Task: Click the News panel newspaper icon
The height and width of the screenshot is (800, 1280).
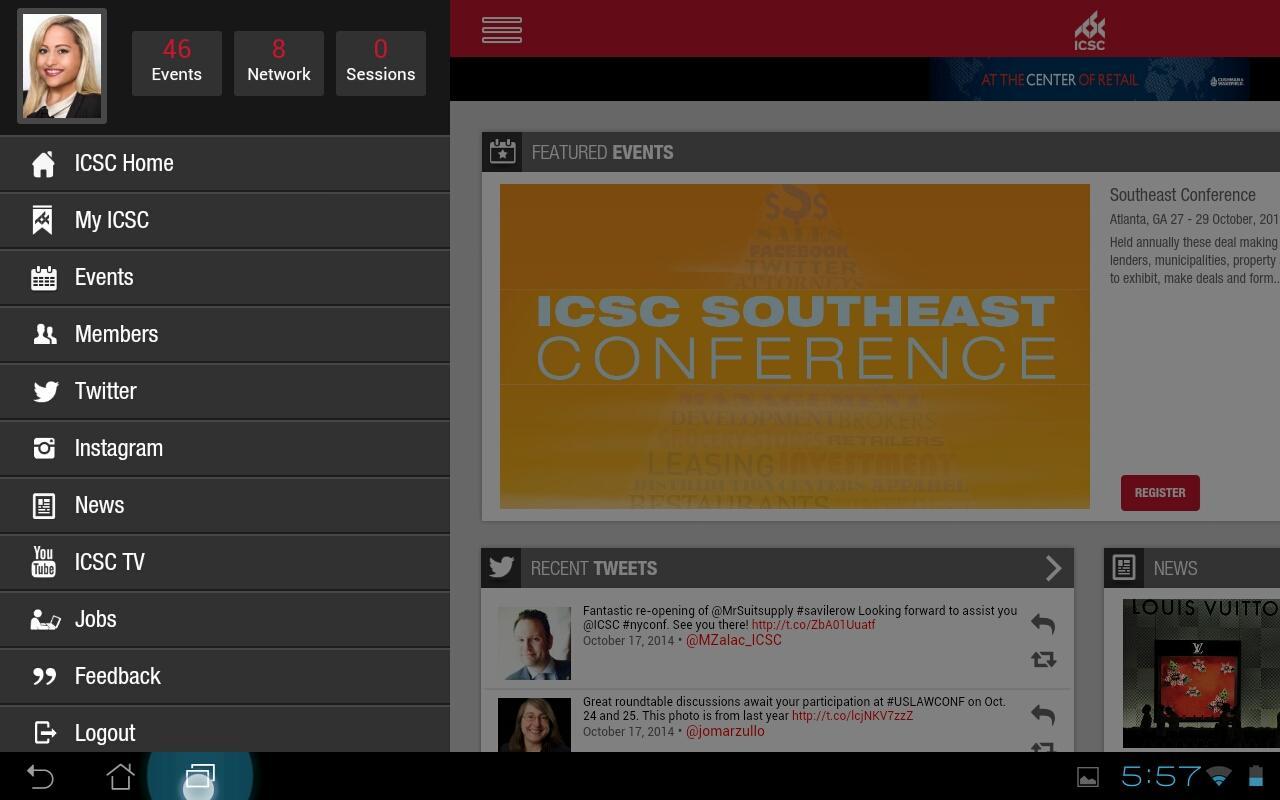Action: [x=1123, y=567]
